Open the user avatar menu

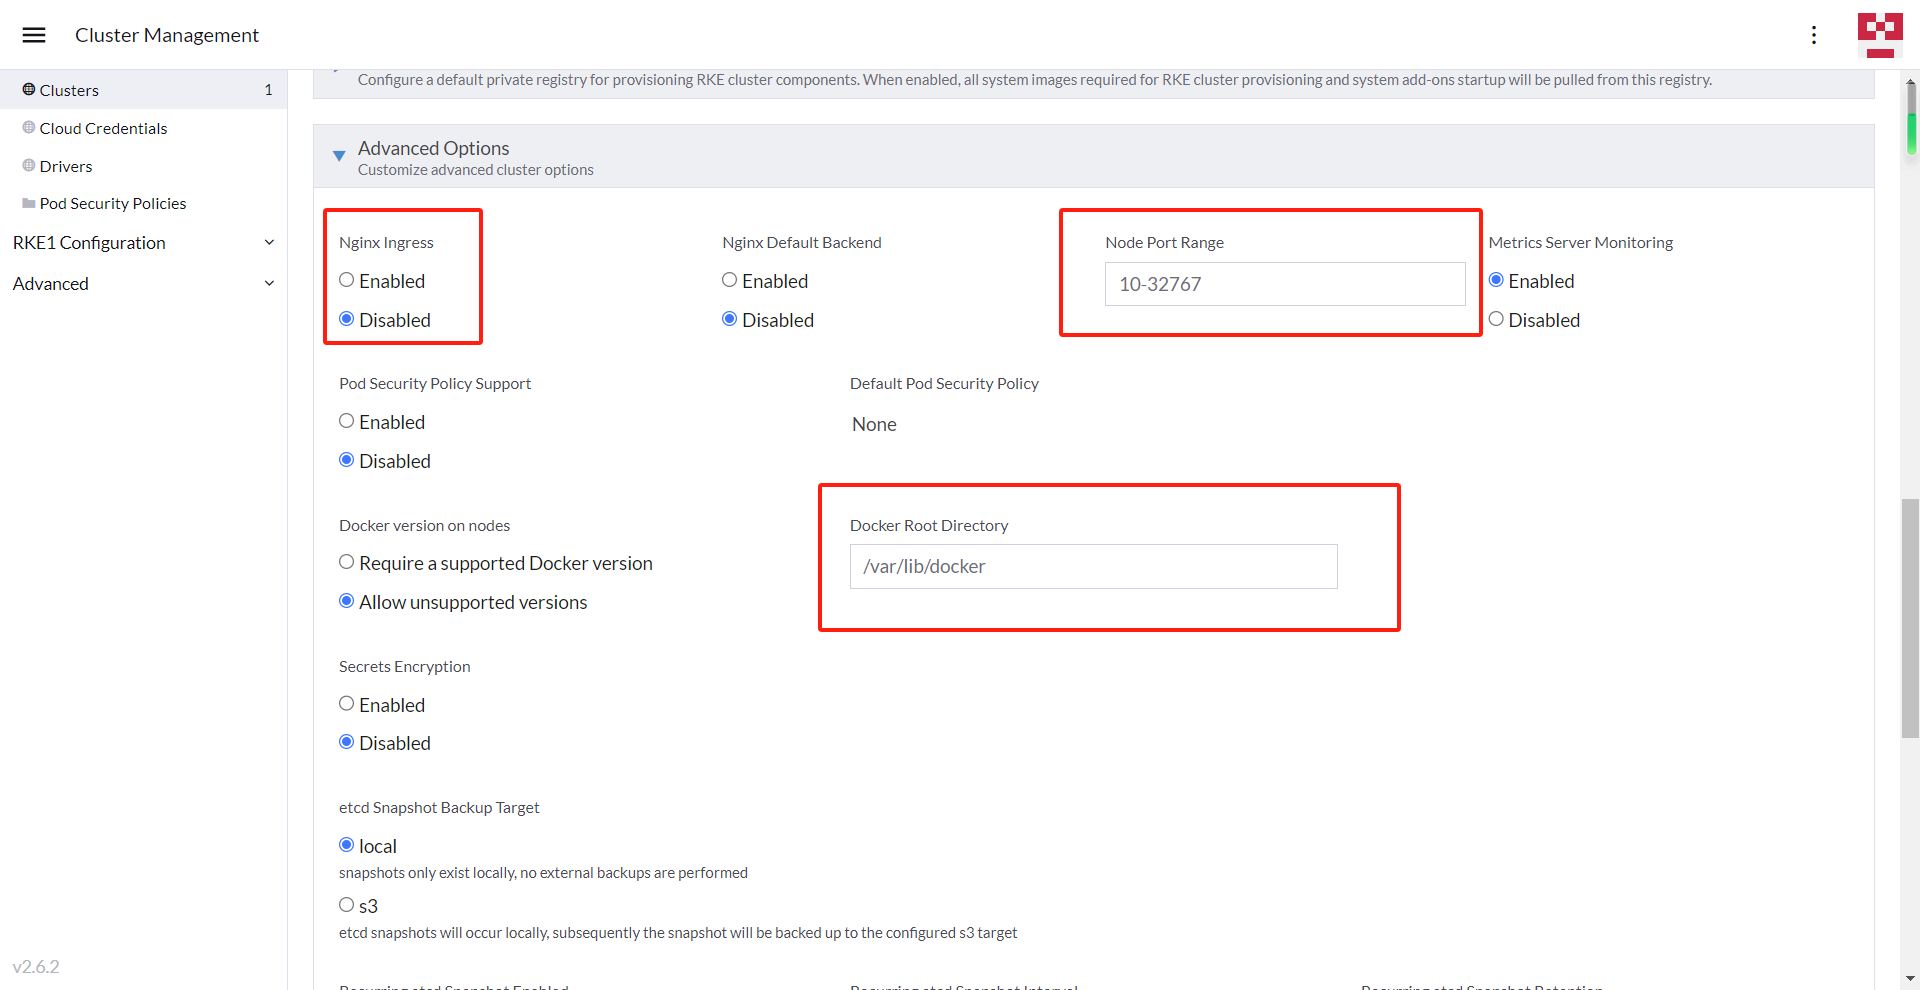pos(1880,35)
